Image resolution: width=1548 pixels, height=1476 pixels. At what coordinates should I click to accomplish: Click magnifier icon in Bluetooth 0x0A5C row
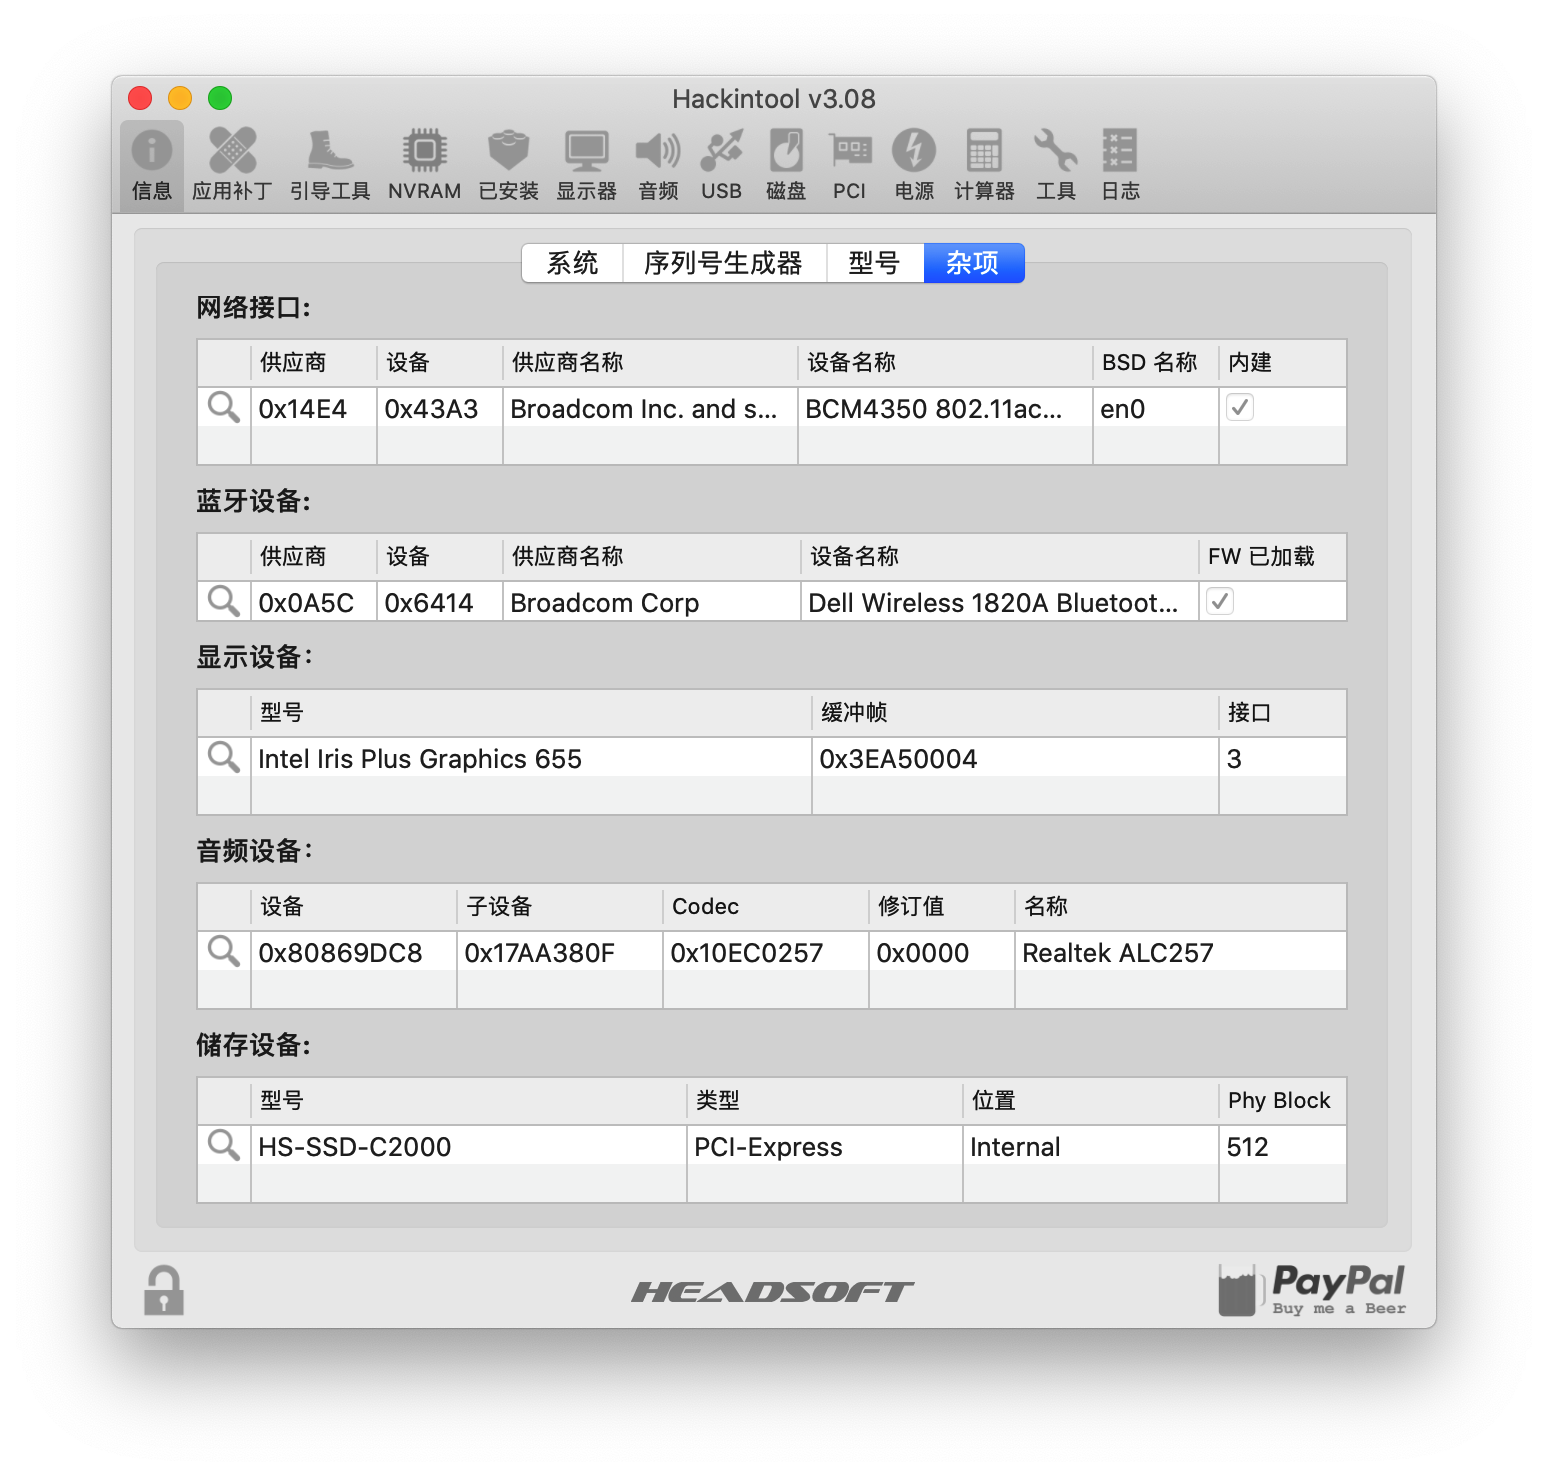pos(223,601)
